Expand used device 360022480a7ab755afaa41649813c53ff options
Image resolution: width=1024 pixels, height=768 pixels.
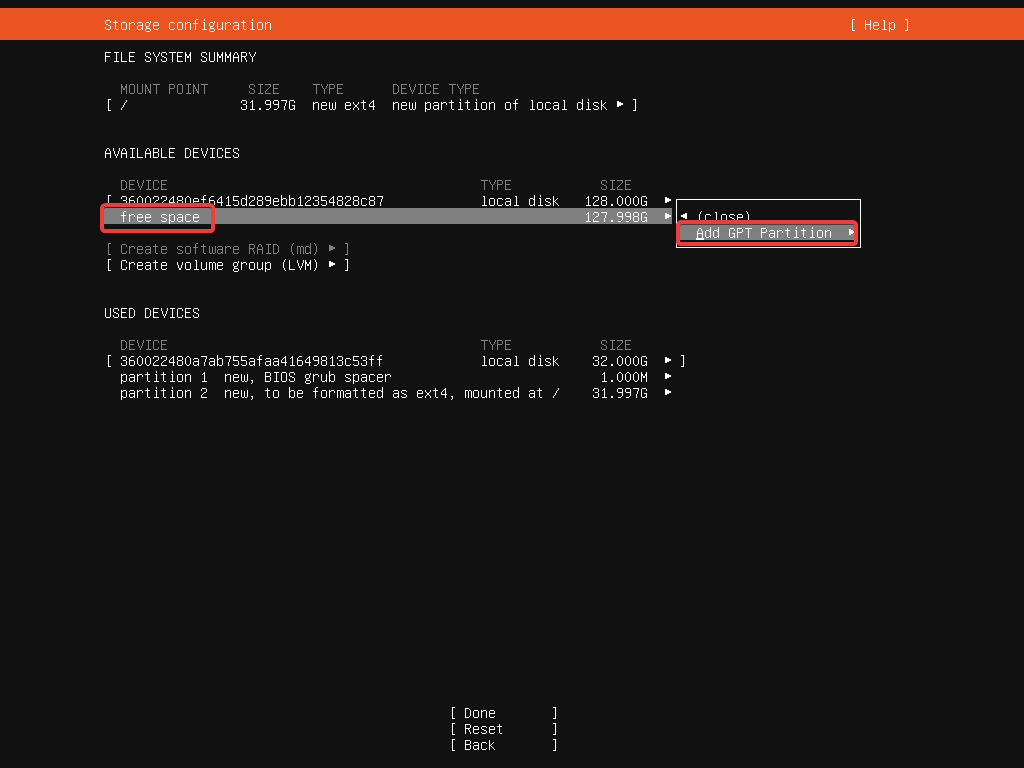[x=668, y=361]
